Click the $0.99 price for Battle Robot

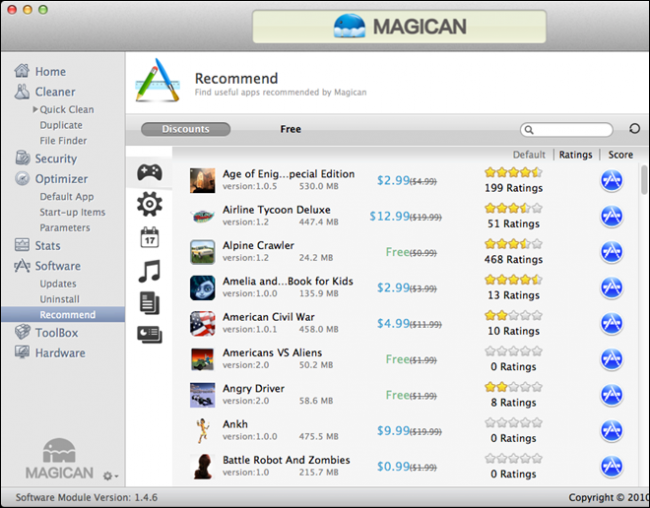coord(393,467)
